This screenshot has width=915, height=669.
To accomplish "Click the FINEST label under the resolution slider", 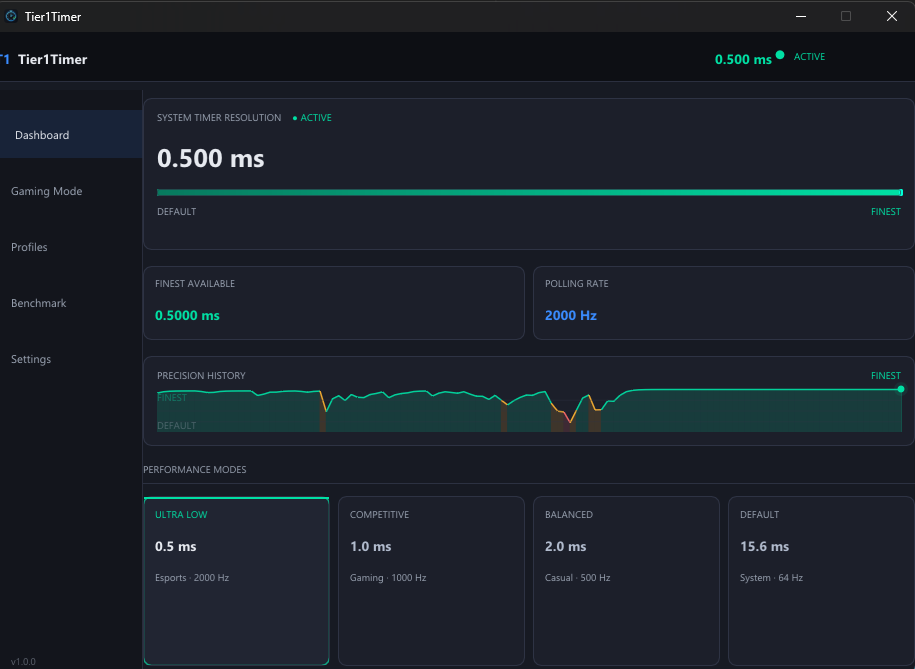I will pos(885,211).
